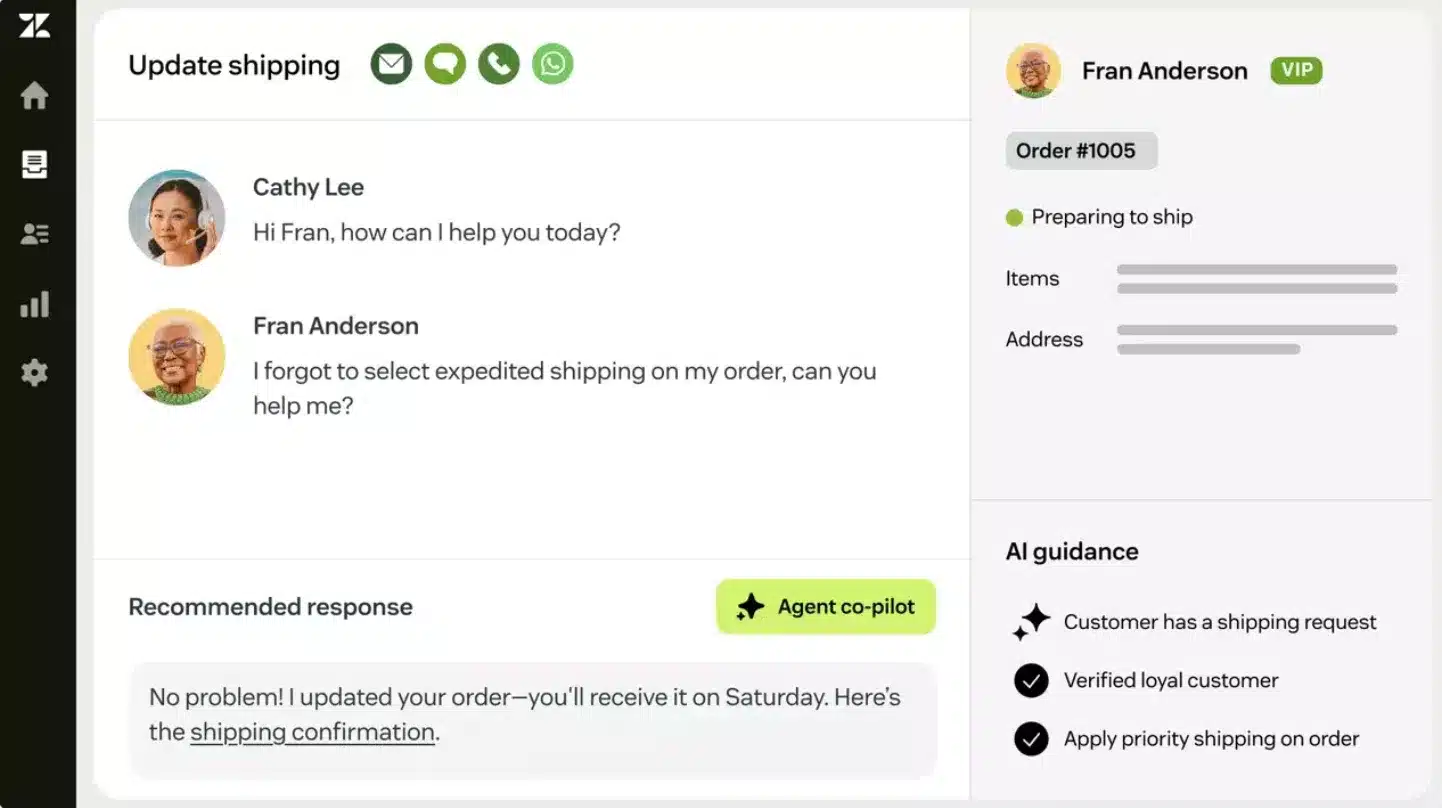Expand the AI guidance section
This screenshot has width=1442, height=808.
(1071, 551)
